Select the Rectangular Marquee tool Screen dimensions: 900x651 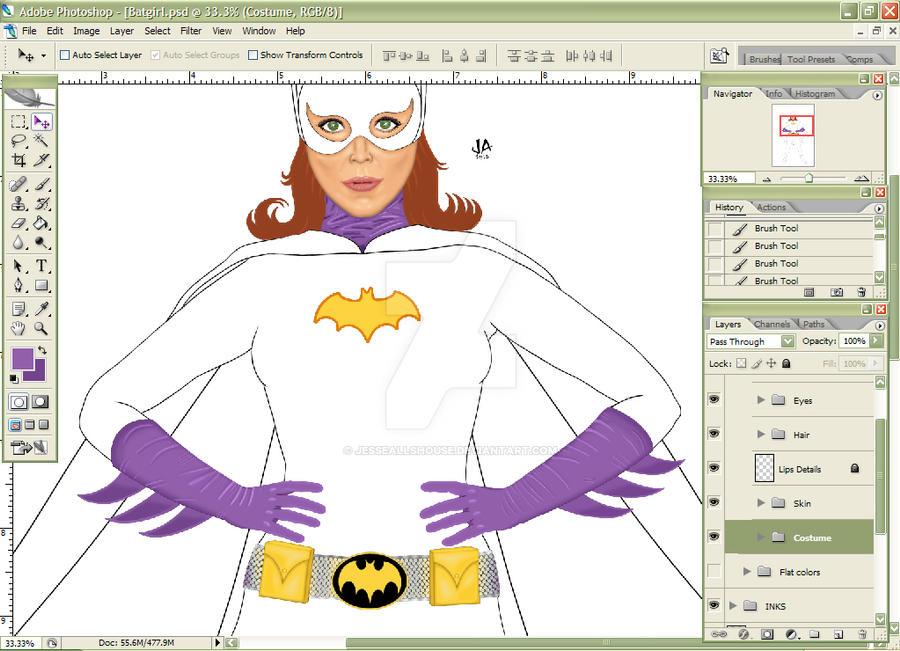(18, 122)
